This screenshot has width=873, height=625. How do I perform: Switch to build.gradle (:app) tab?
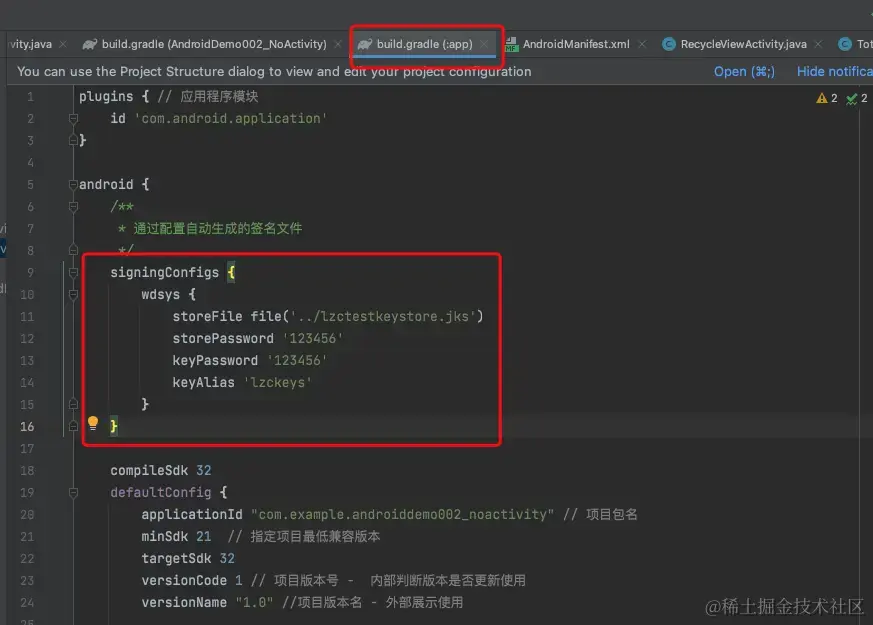coord(424,44)
